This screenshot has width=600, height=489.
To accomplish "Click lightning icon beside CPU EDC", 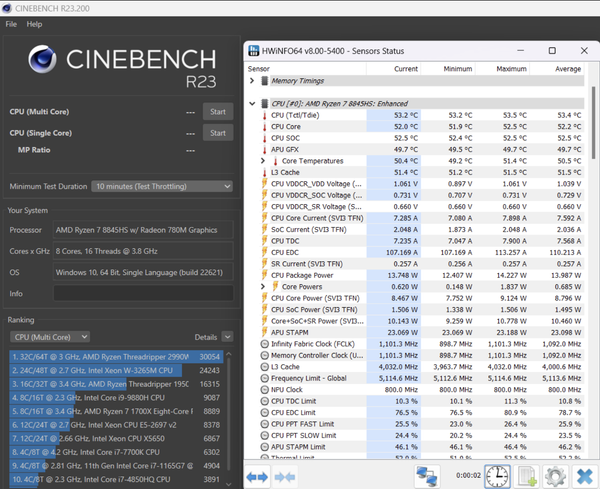I will 264,252.
